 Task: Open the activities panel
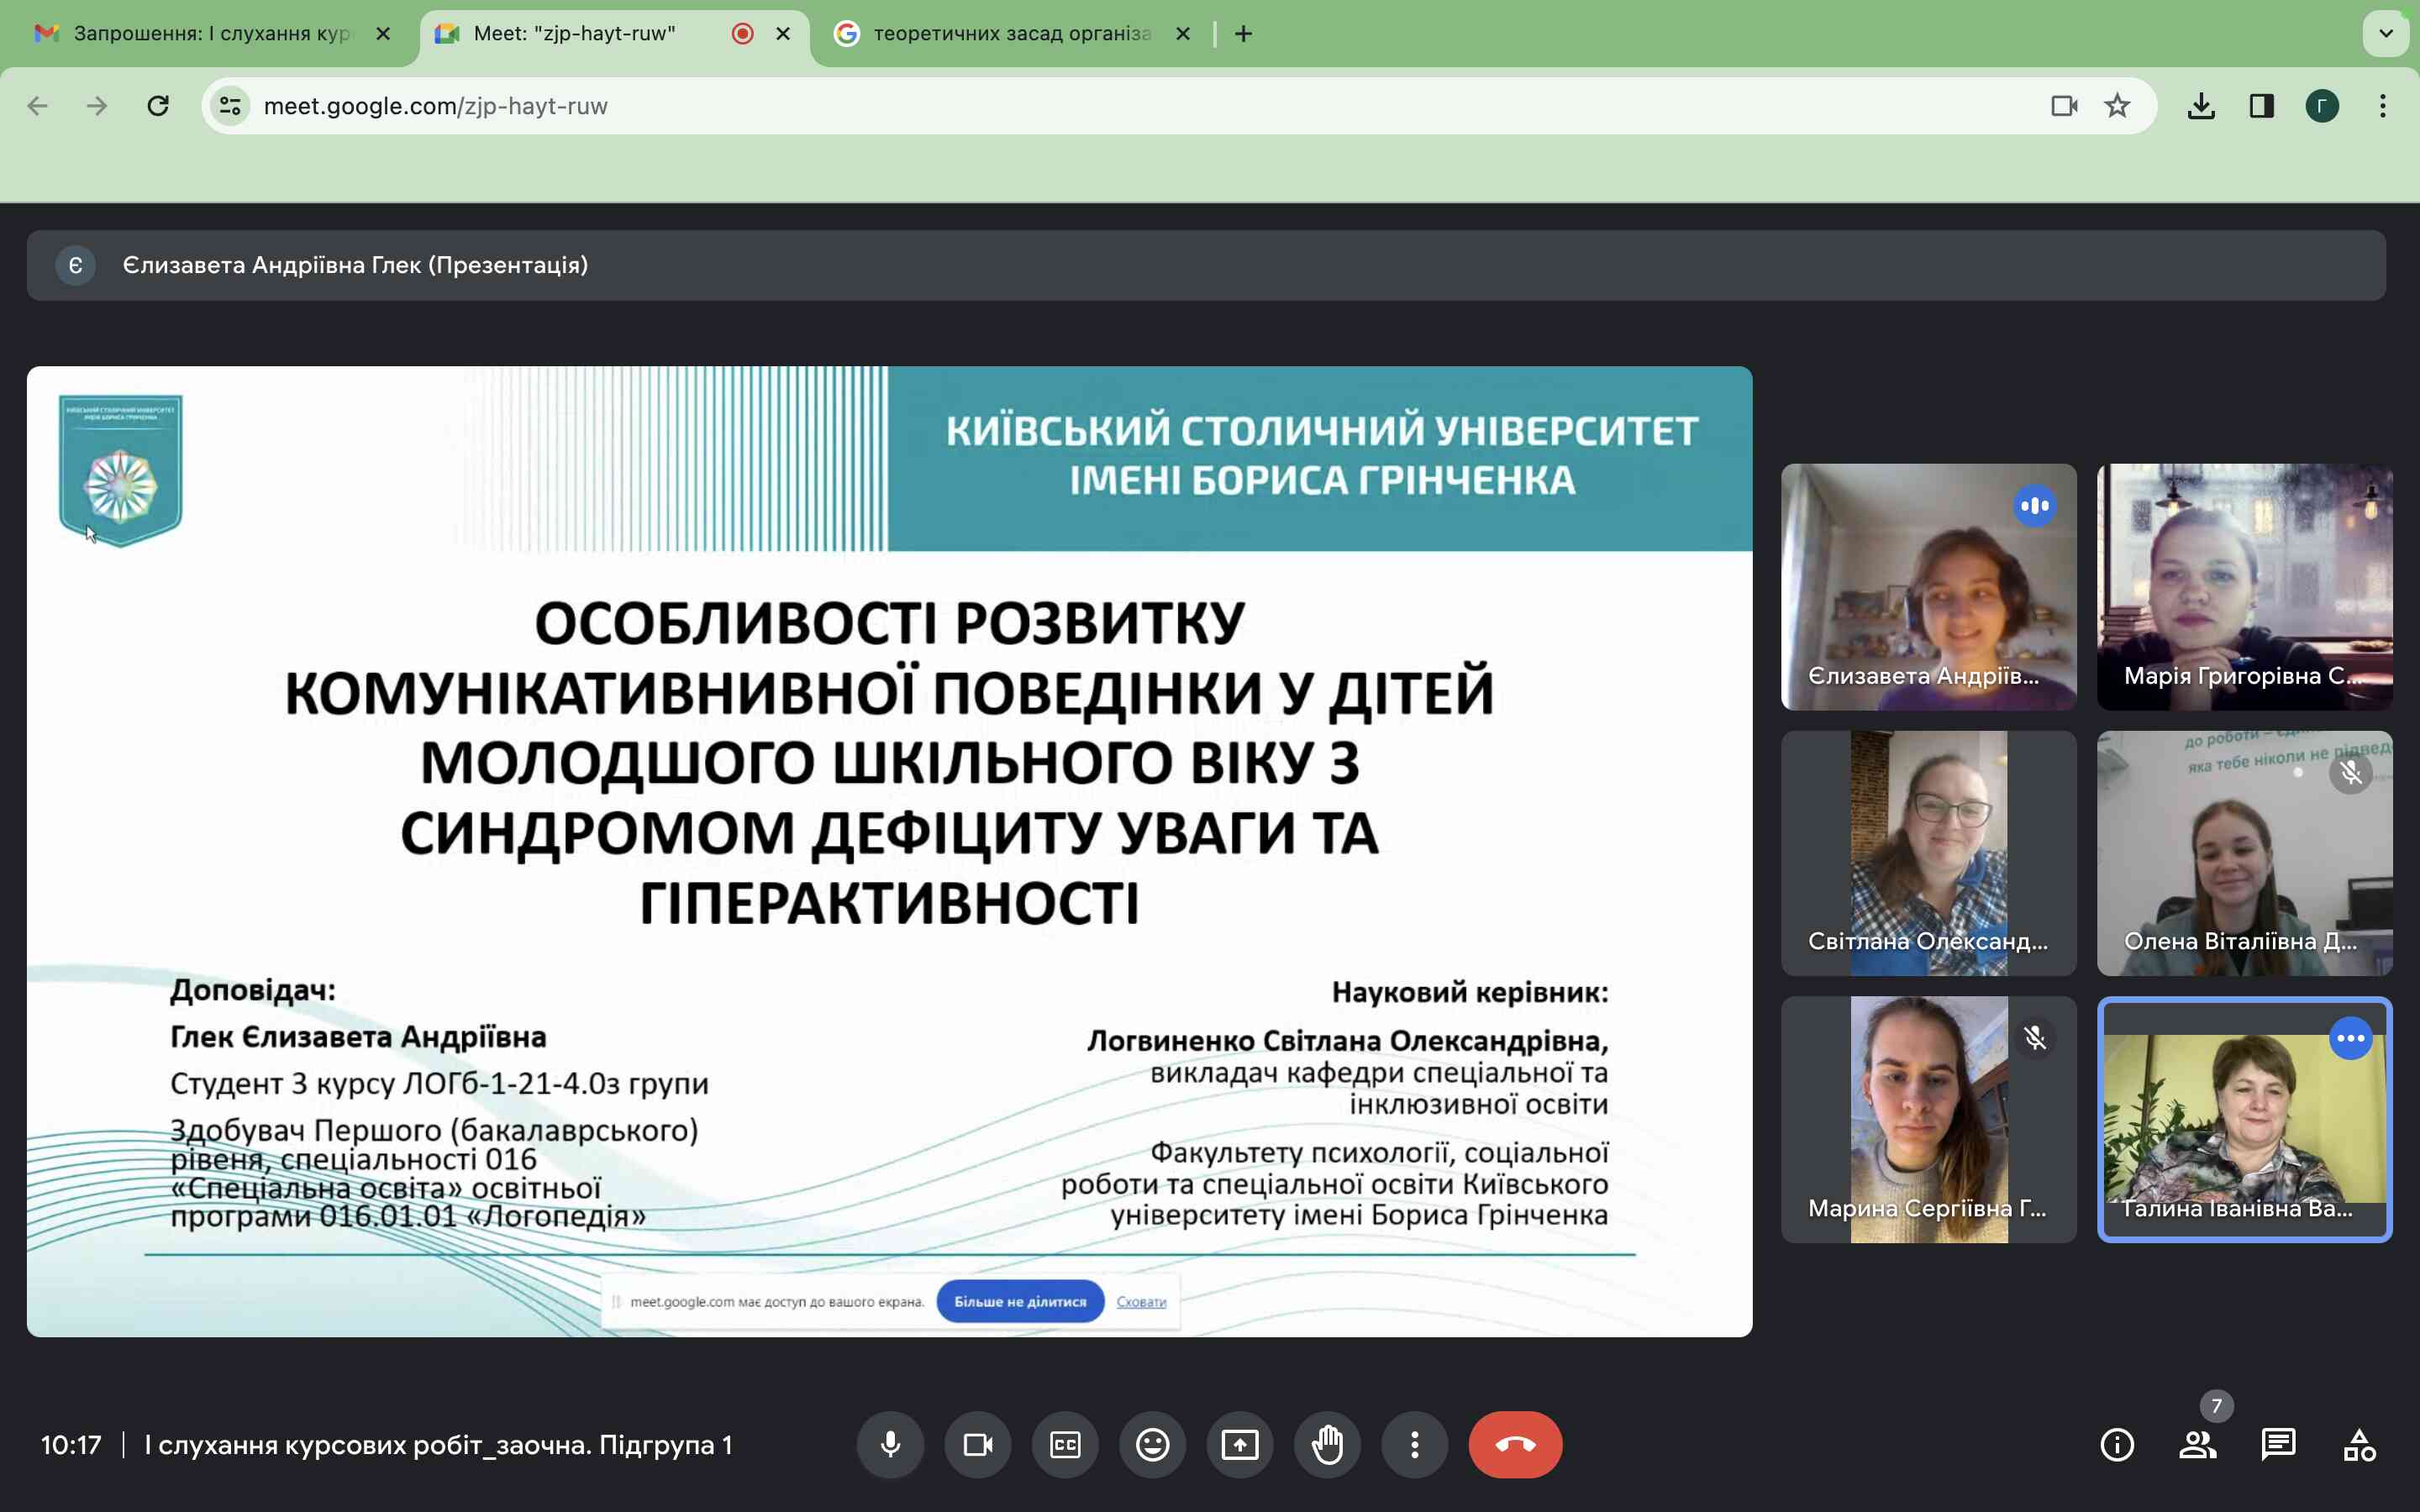tap(2360, 1444)
